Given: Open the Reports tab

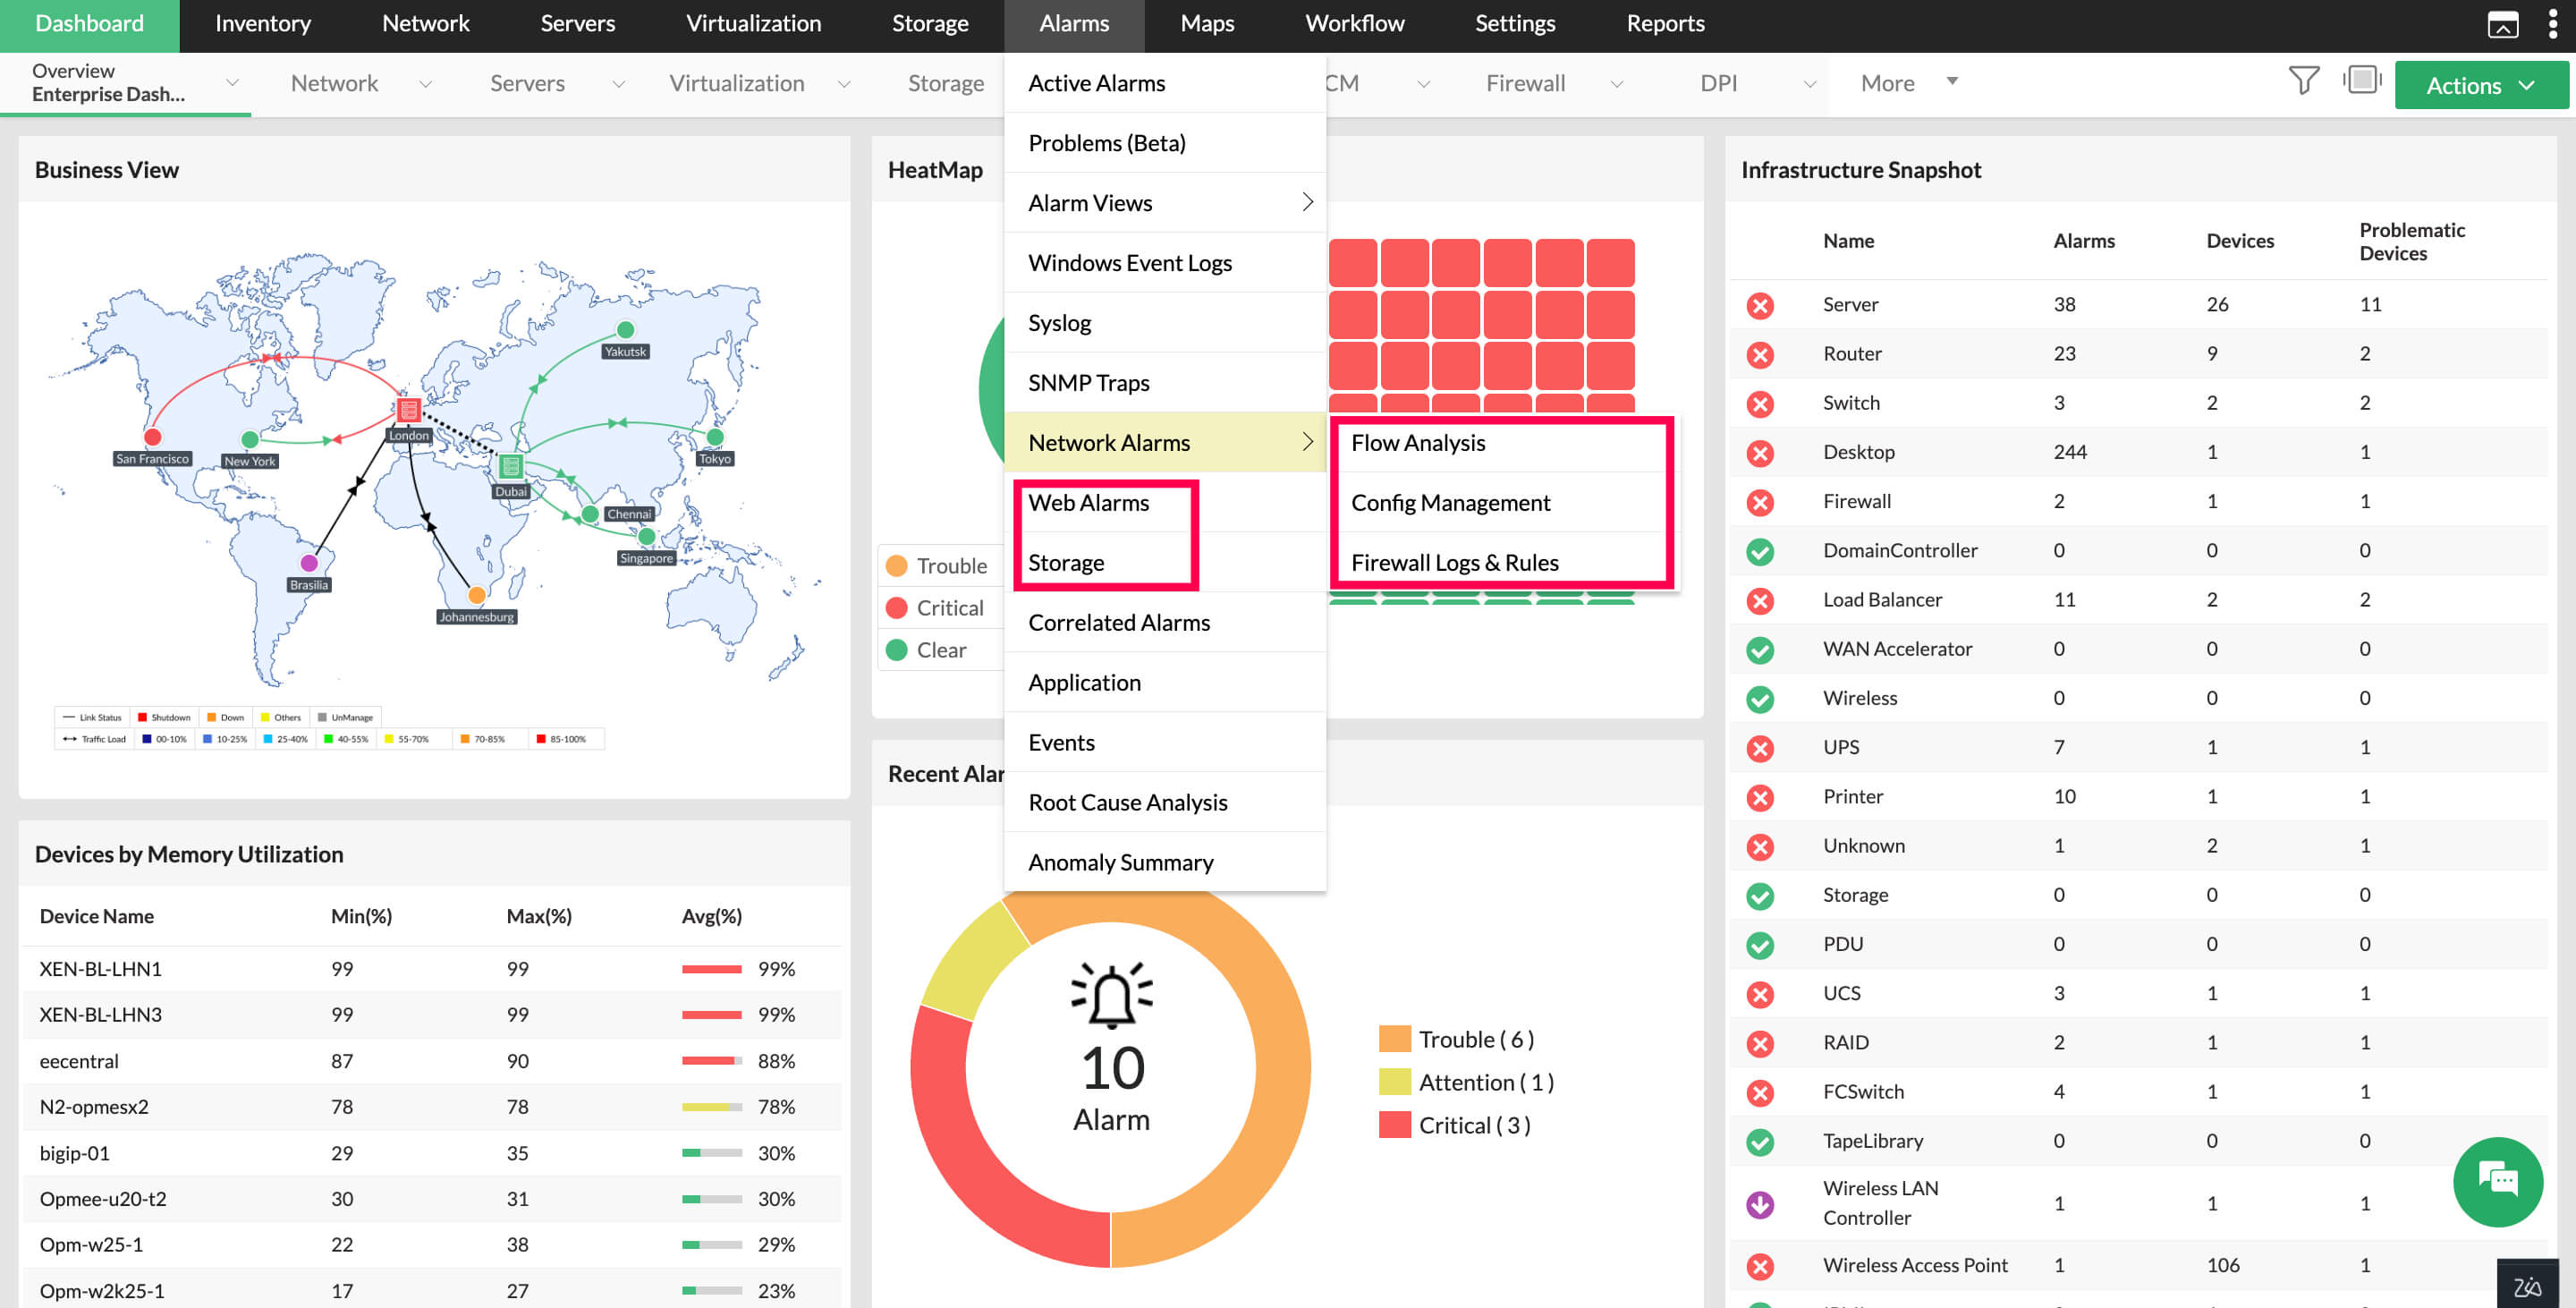Looking at the screenshot, I should point(1665,24).
